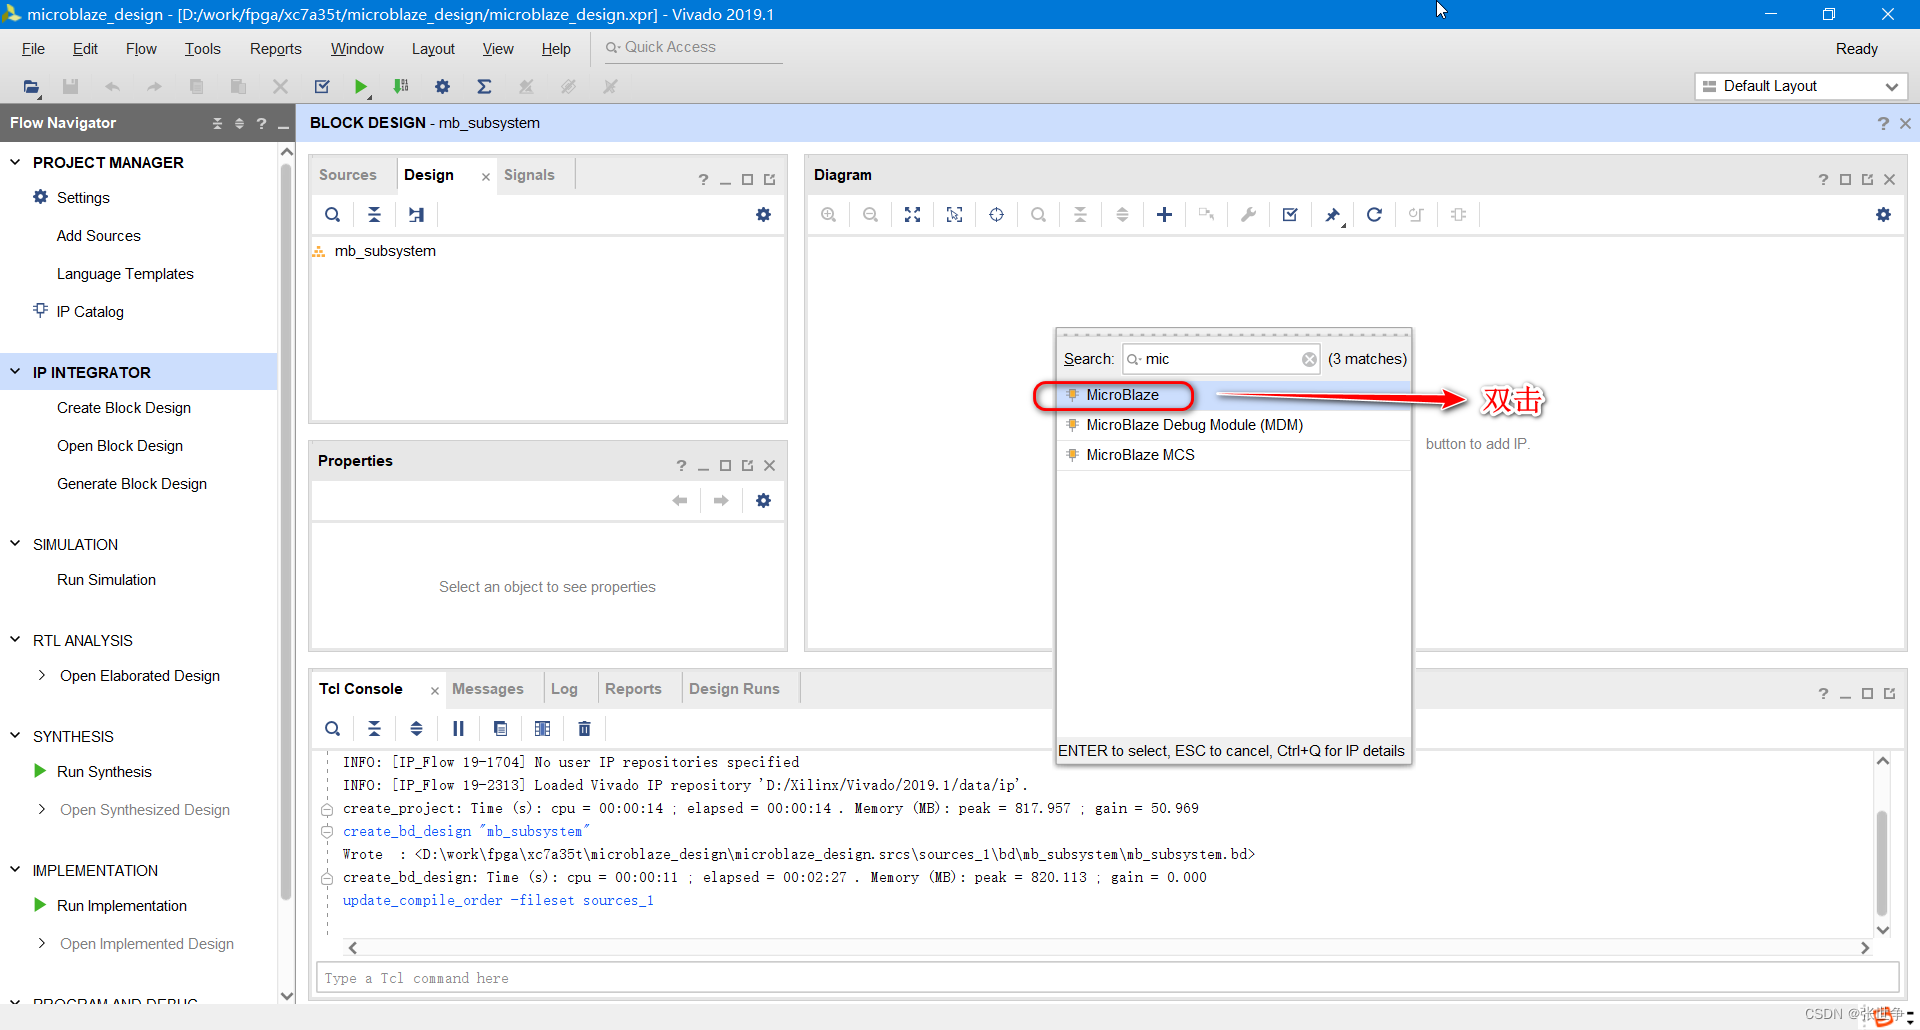Click Run Synthesis in Flow Navigator
This screenshot has width=1920, height=1030.
[x=104, y=772]
